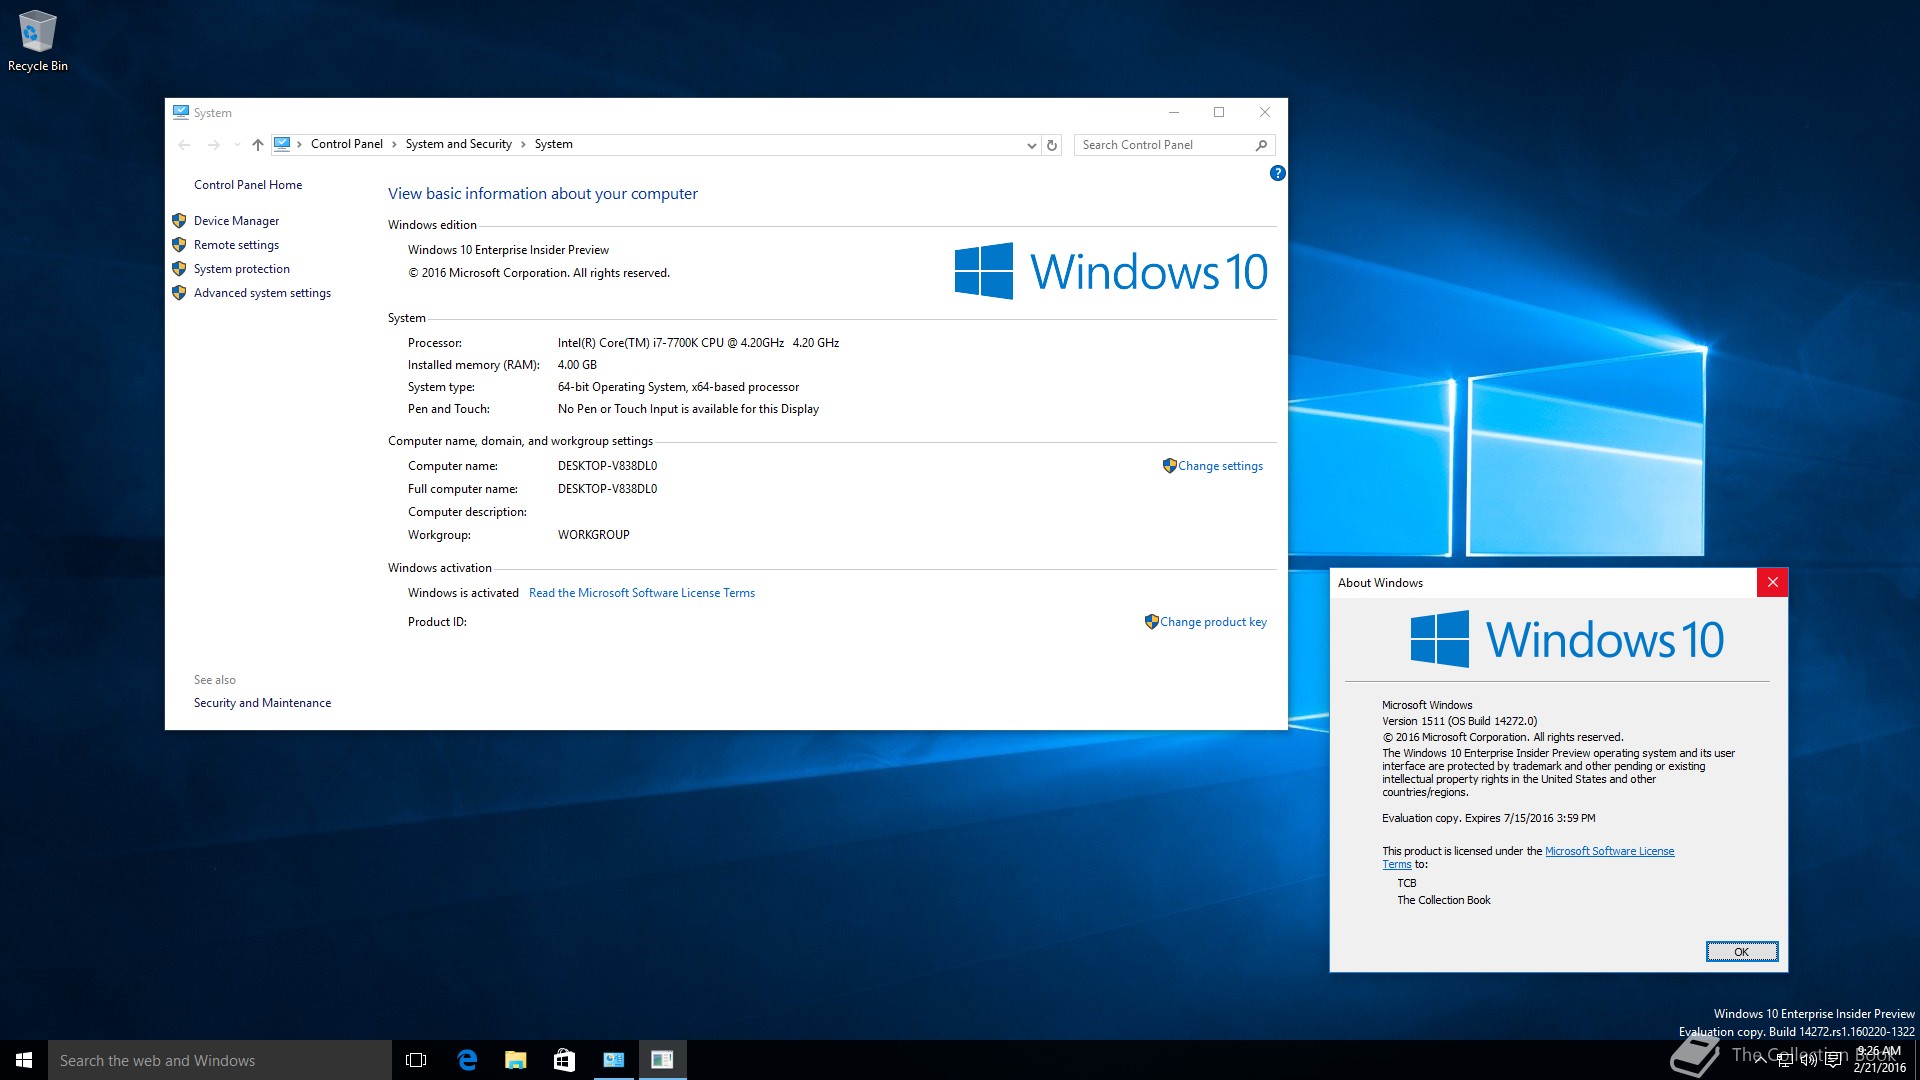Select the About Windows taskbar icon
Screen dimensions: 1920x1080
point(662,1060)
